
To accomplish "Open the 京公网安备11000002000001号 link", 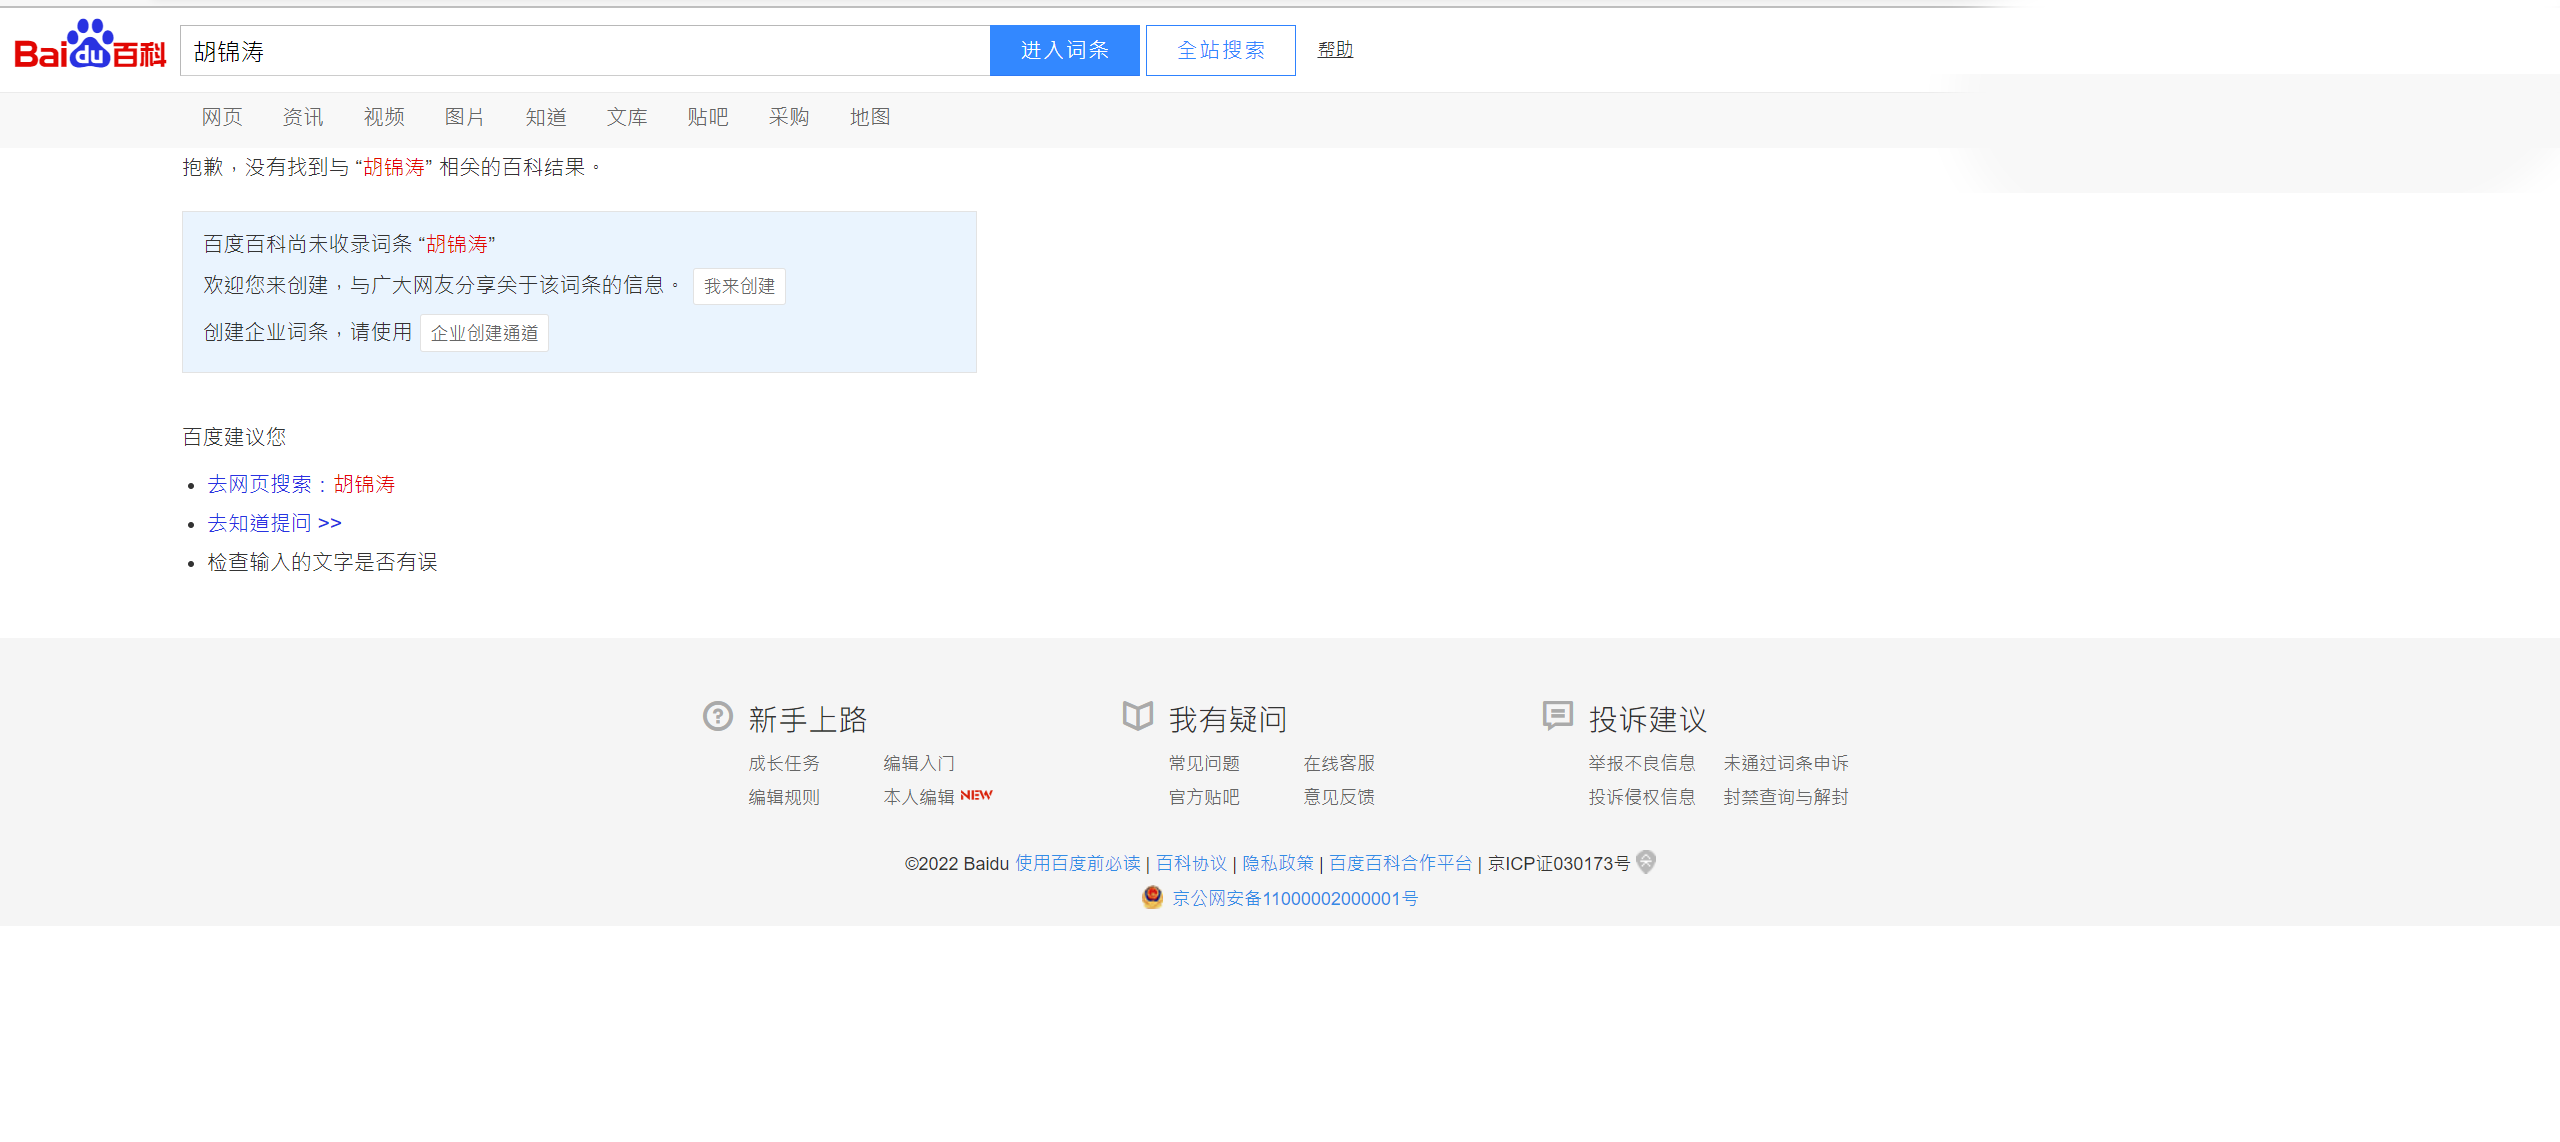I will coord(1295,899).
